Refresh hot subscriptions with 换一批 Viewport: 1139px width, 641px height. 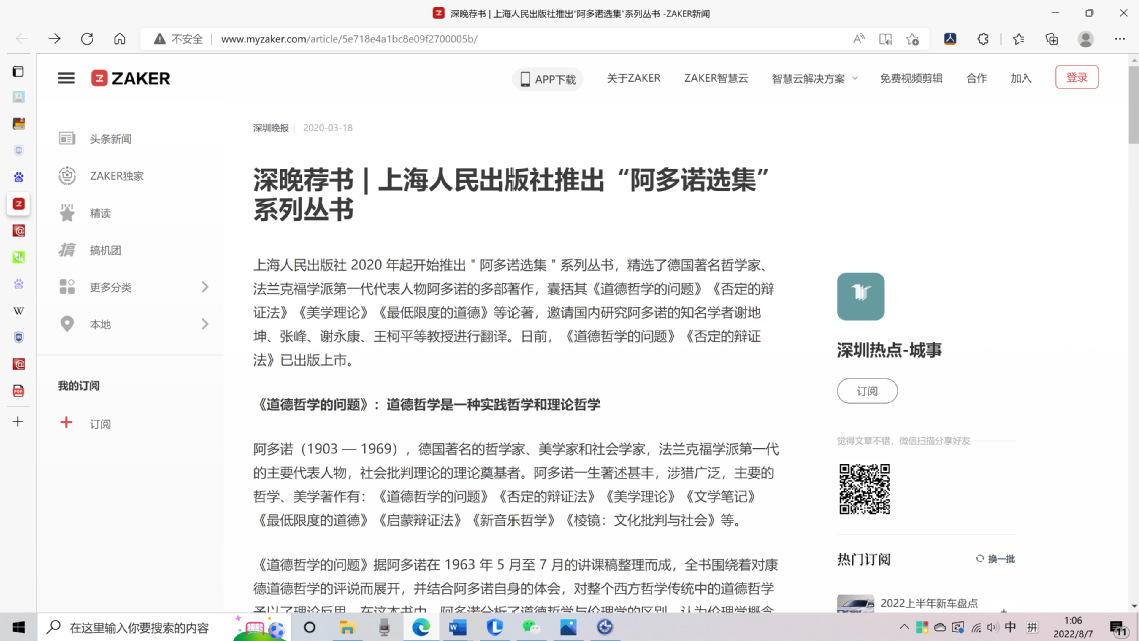click(x=995, y=559)
